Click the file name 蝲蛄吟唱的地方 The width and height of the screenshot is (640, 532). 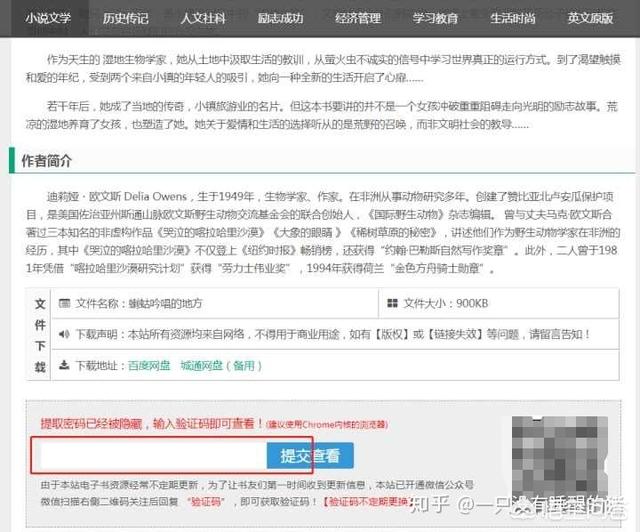[x=165, y=303]
